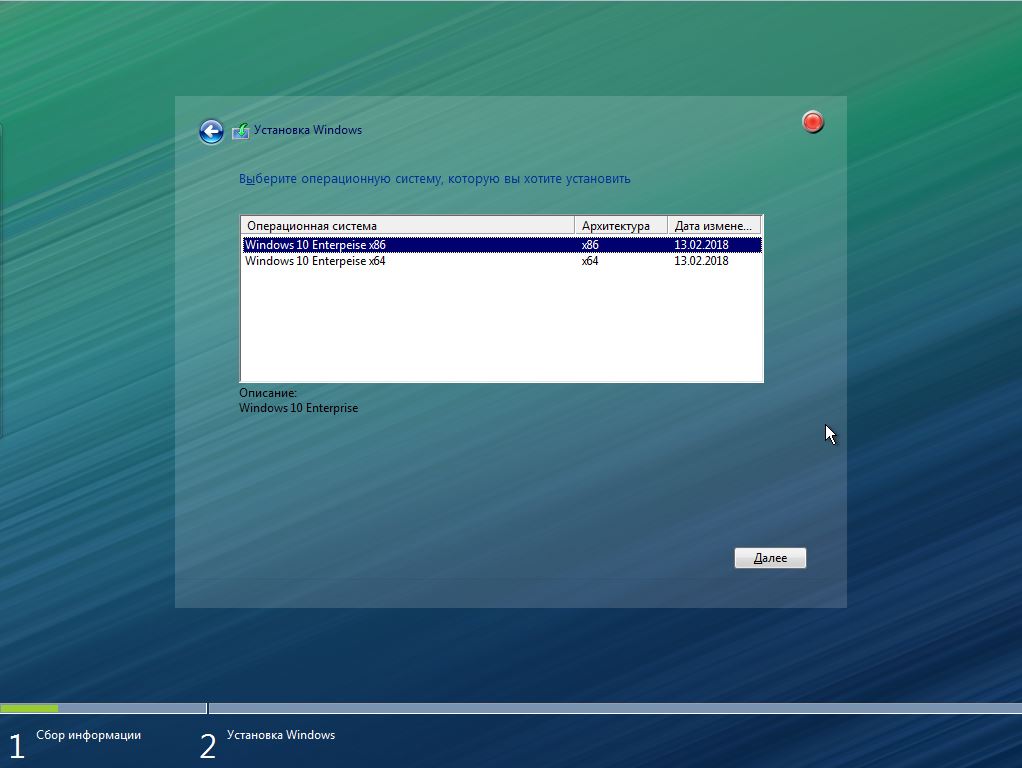This screenshot has width=1022, height=768.
Task: Click the 13.02.2018 date in the x64 row
Action: coord(701,261)
